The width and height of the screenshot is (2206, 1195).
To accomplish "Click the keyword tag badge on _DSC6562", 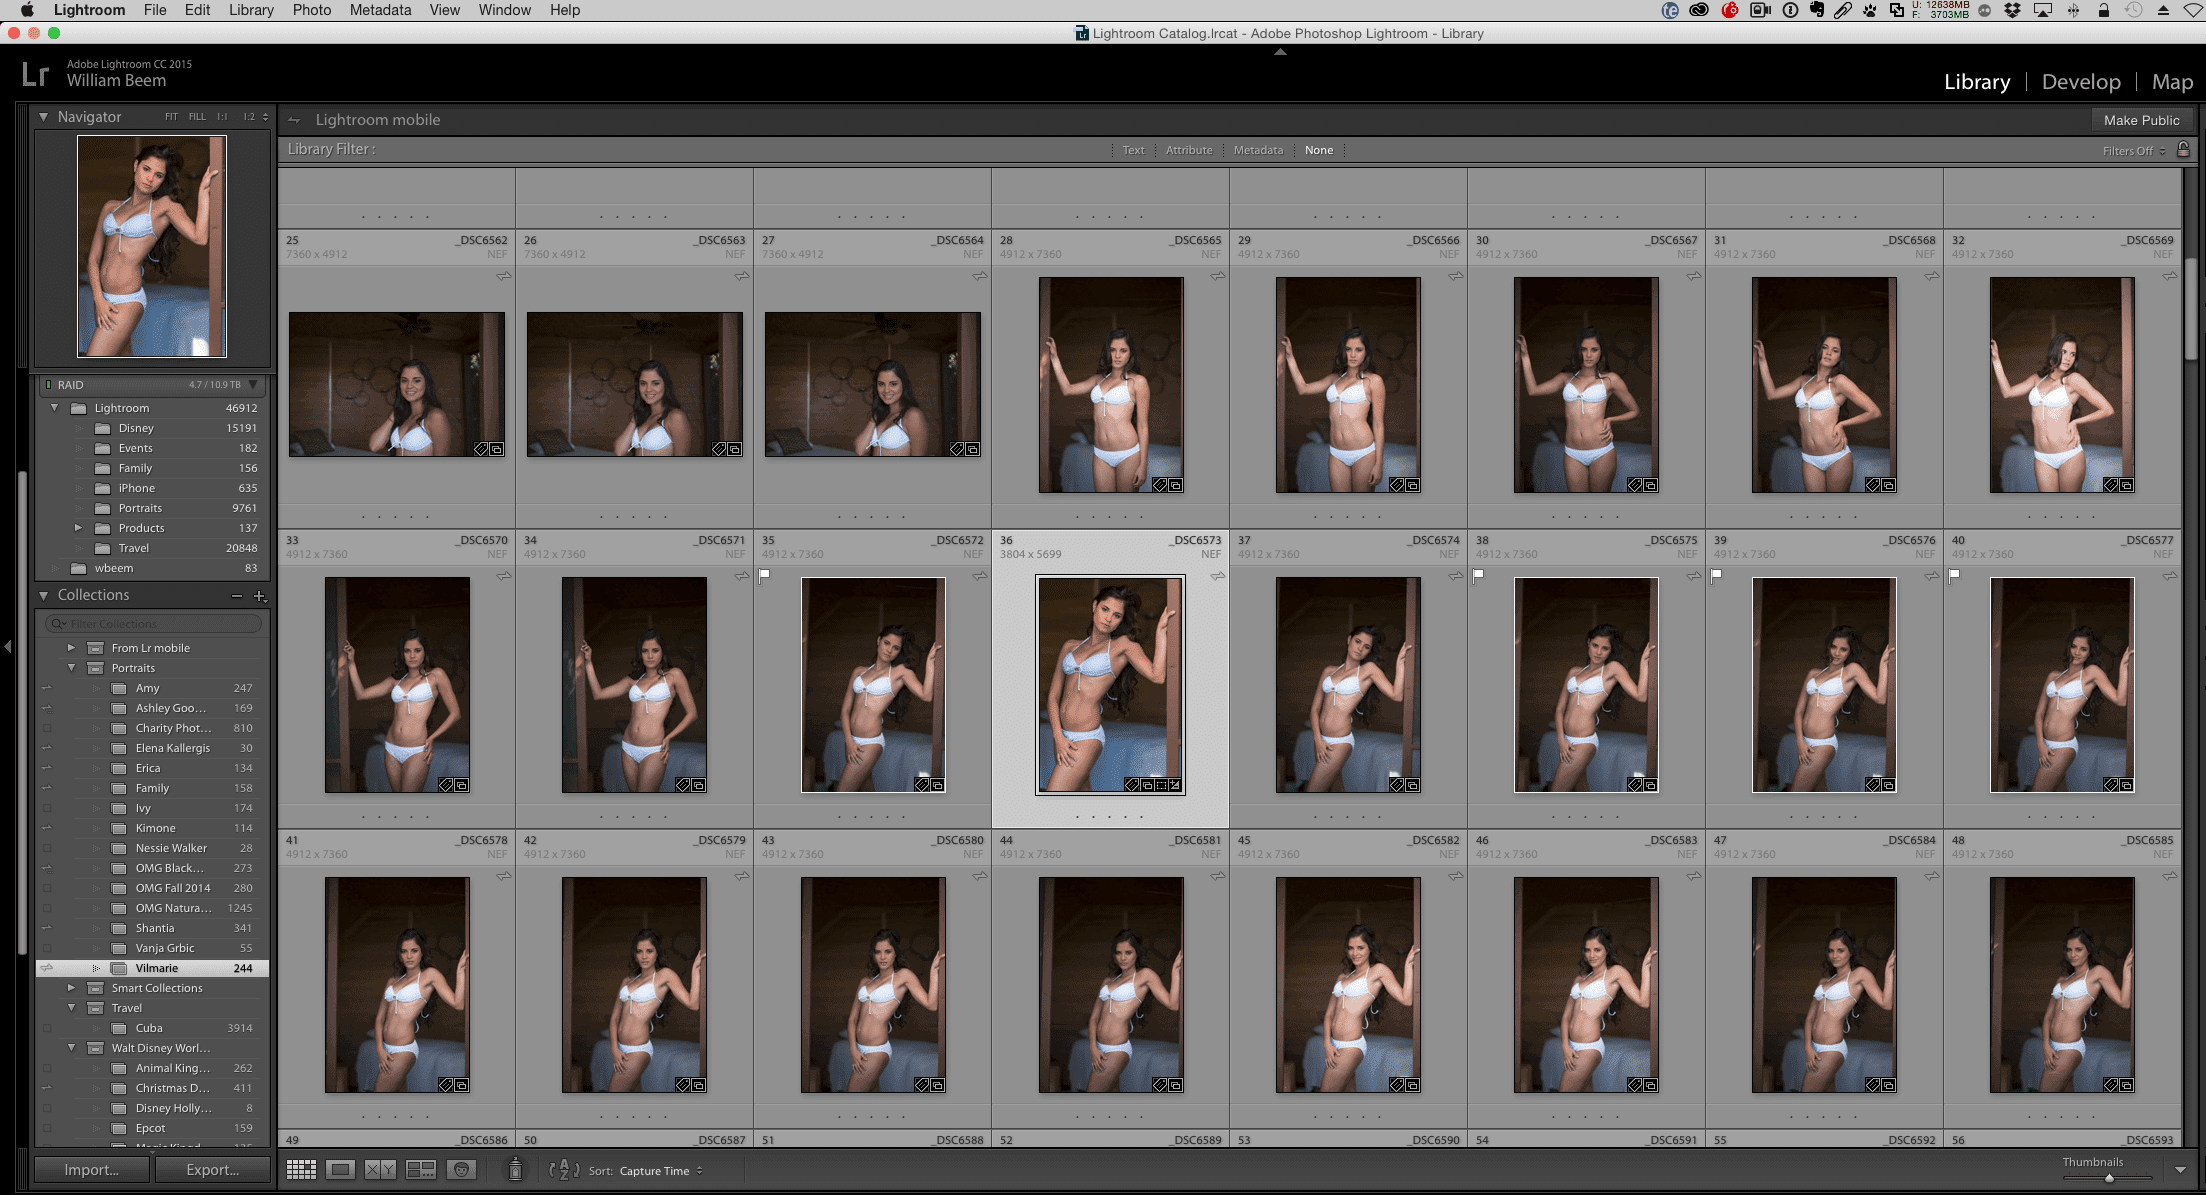I will click(x=481, y=449).
